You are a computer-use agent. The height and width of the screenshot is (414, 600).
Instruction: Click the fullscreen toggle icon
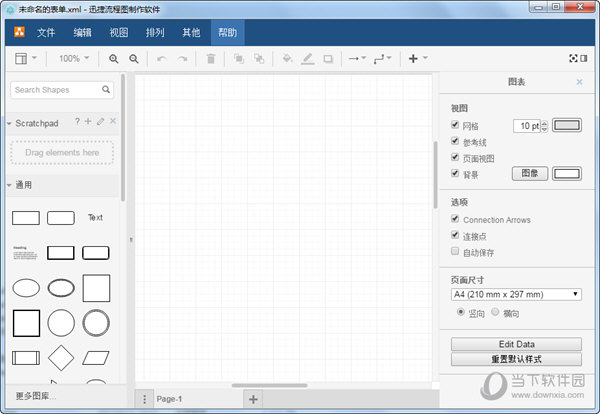pos(573,58)
